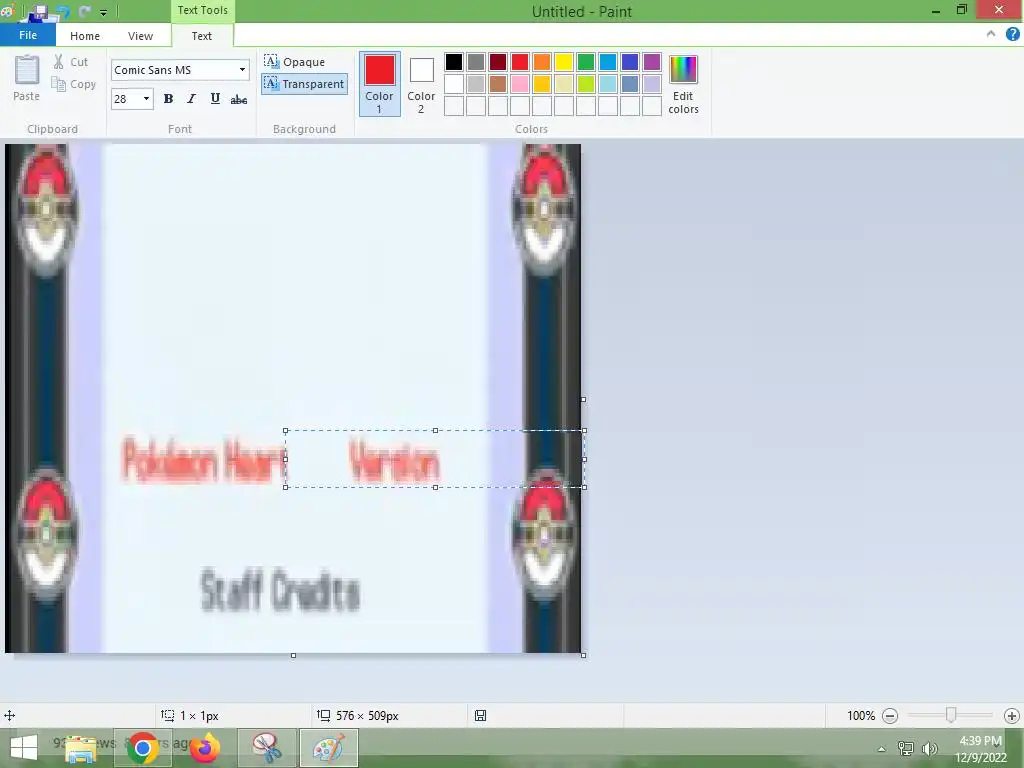Screen dimensions: 1024x768
Task: Open Paint Help icon
Action: click(x=1012, y=34)
